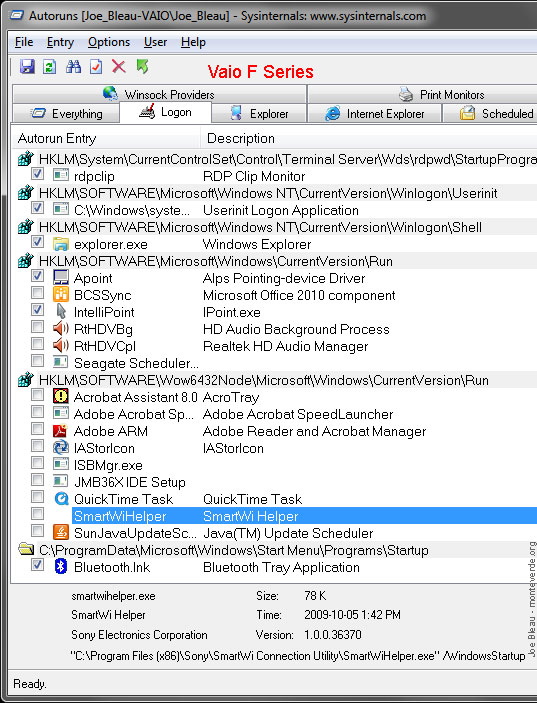Image resolution: width=537 pixels, height=703 pixels.
Task: Click the explorer.exe folder icon
Action: (61, 244)
